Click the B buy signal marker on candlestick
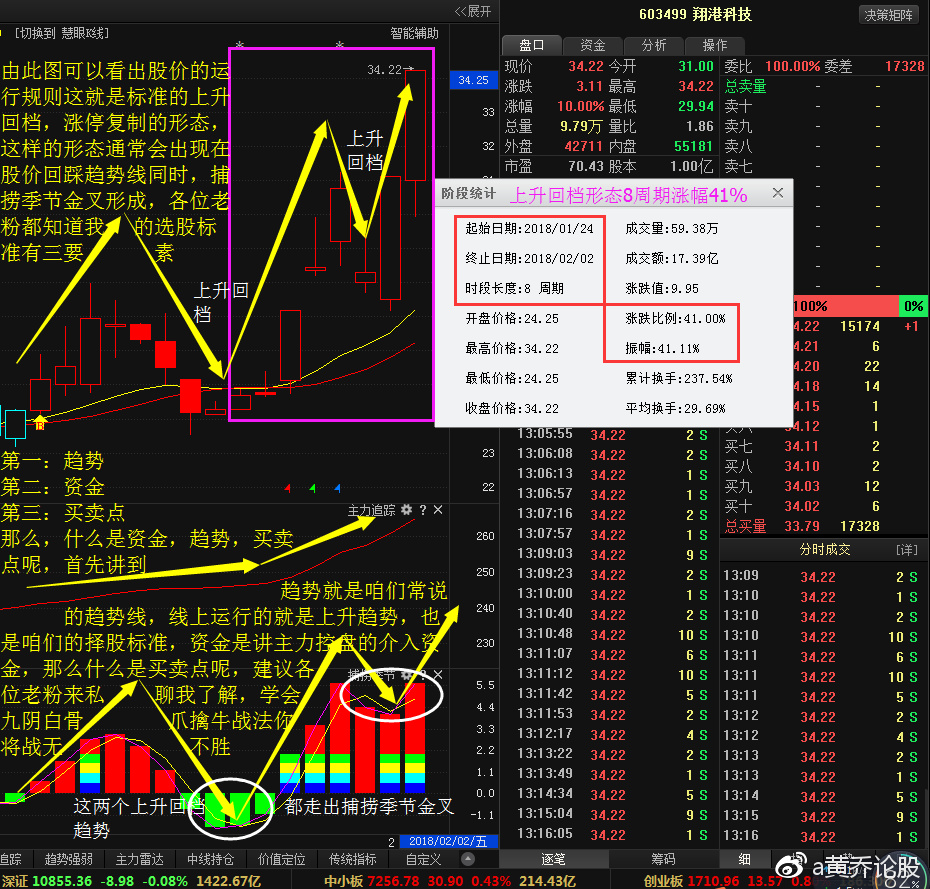The image size is (930, 889). [x=40, y=425]
